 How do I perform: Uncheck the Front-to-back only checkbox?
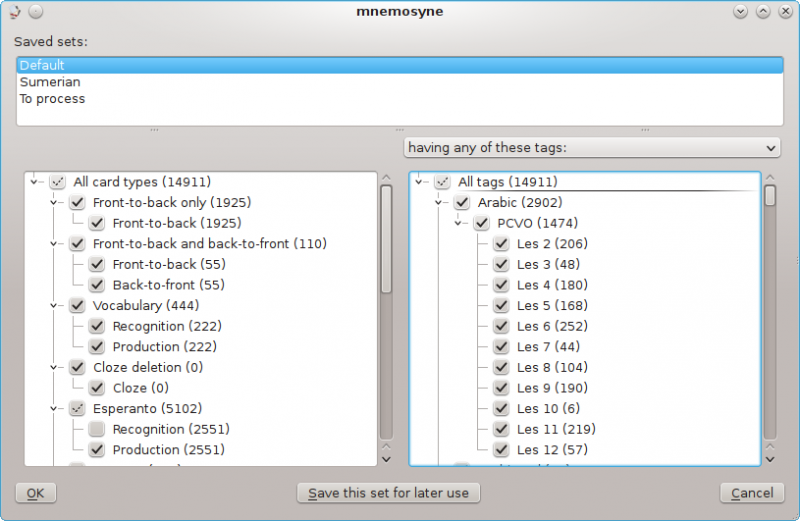(x=77, y=203)
